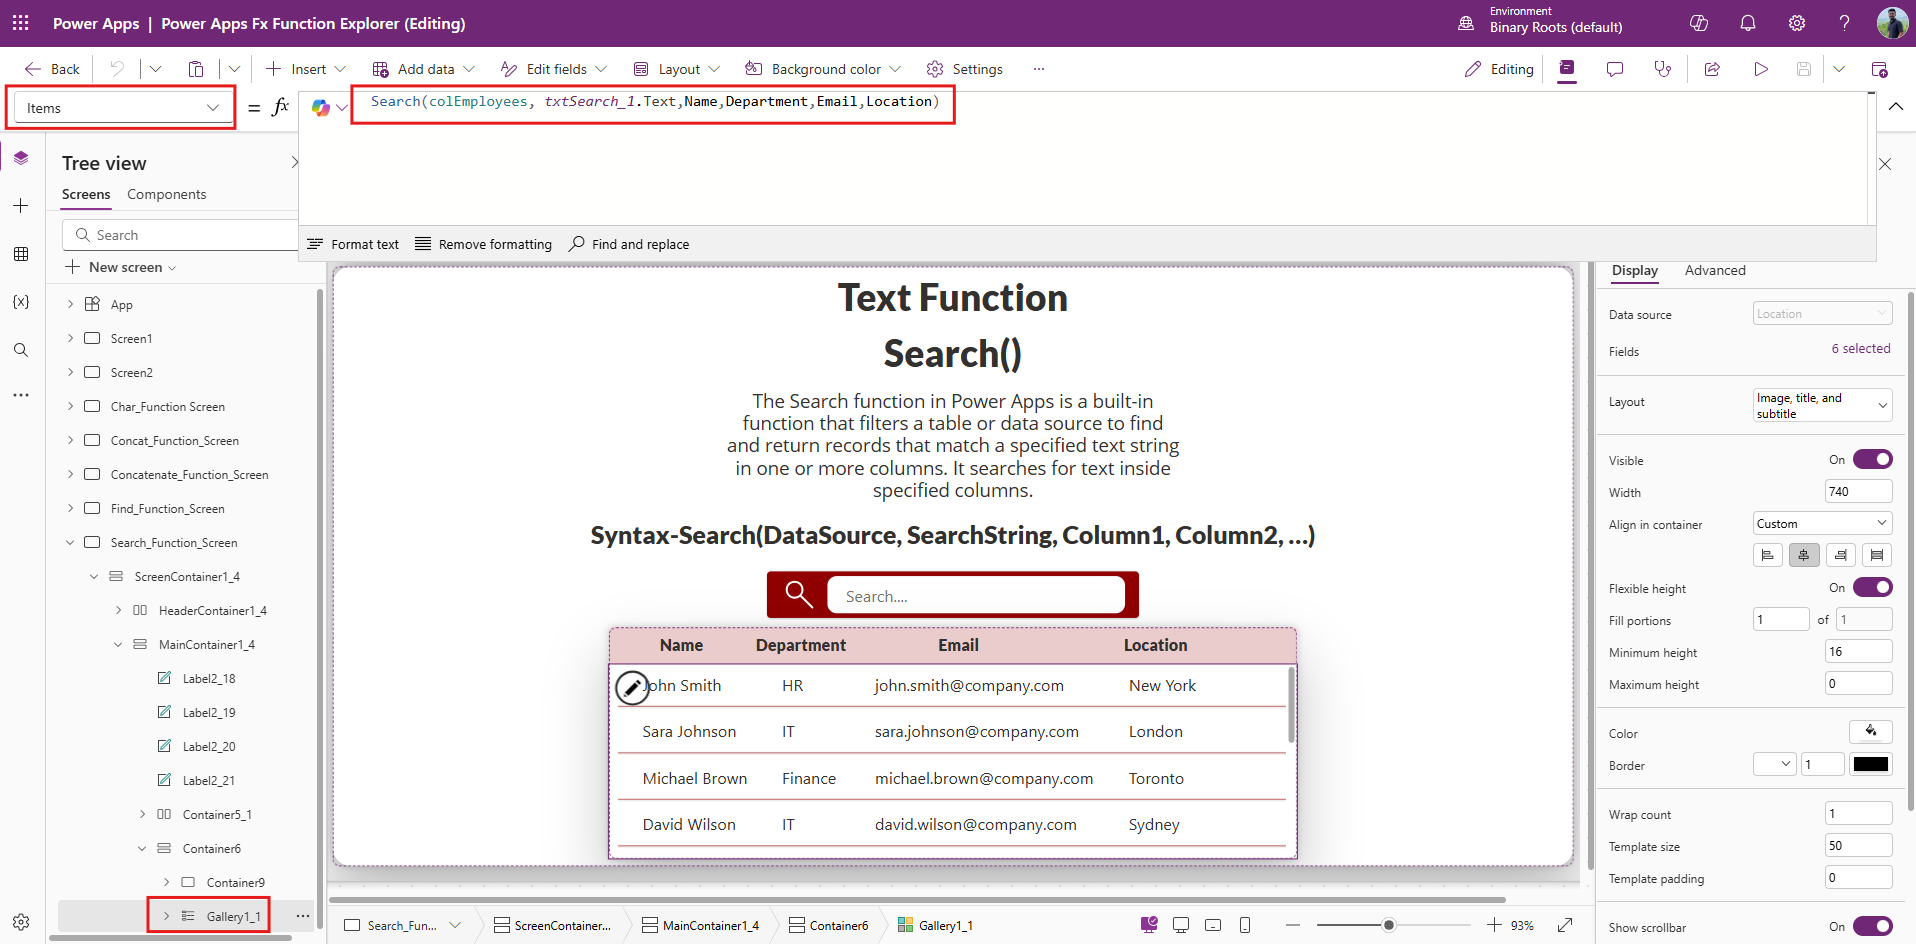This screenshot has height=944, width=1916.
Task: Open the notifications bell
Action: coord(1748,23)
